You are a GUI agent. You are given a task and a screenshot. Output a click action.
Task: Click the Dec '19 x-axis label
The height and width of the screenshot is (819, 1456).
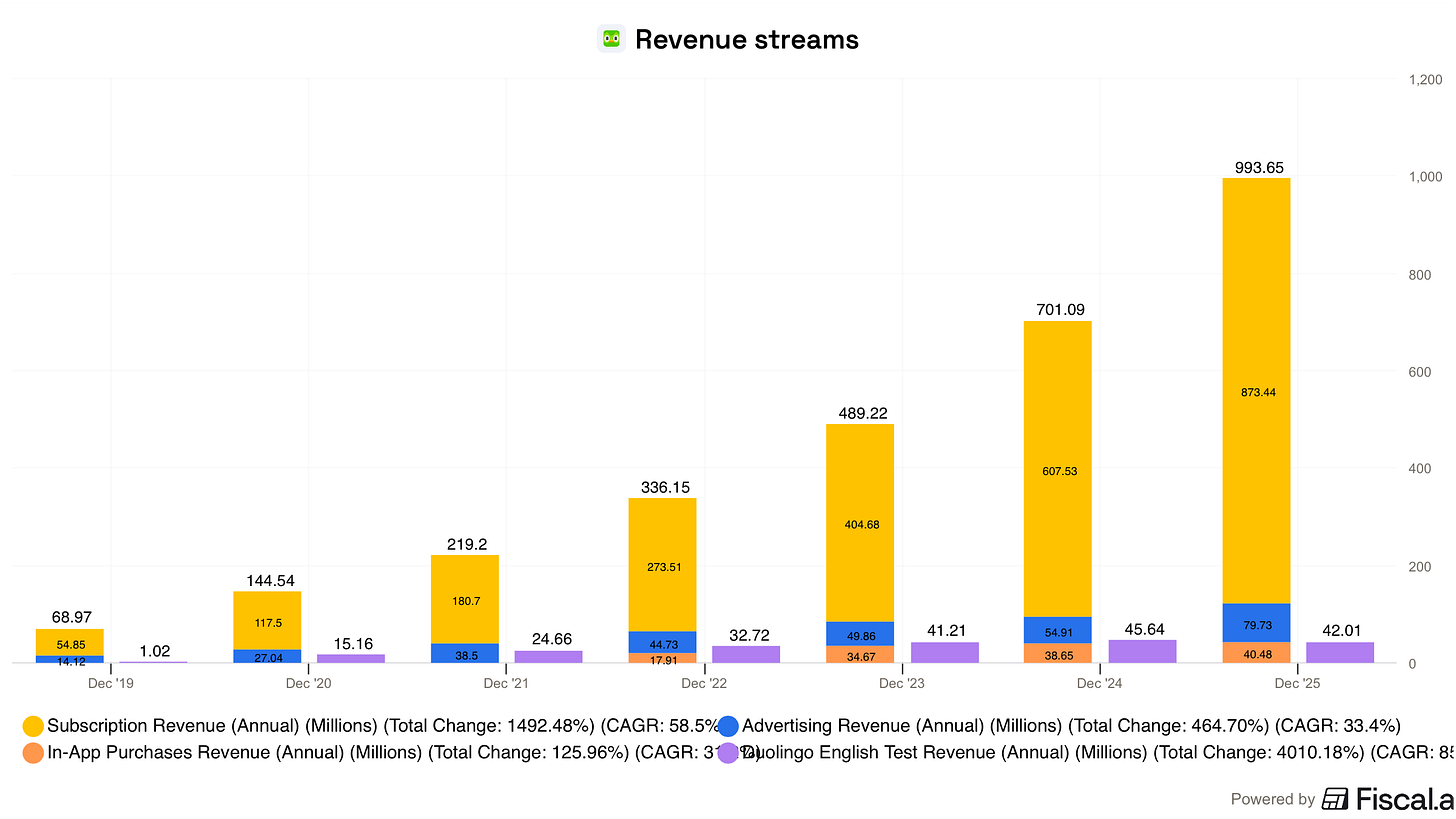pos(110,684)
